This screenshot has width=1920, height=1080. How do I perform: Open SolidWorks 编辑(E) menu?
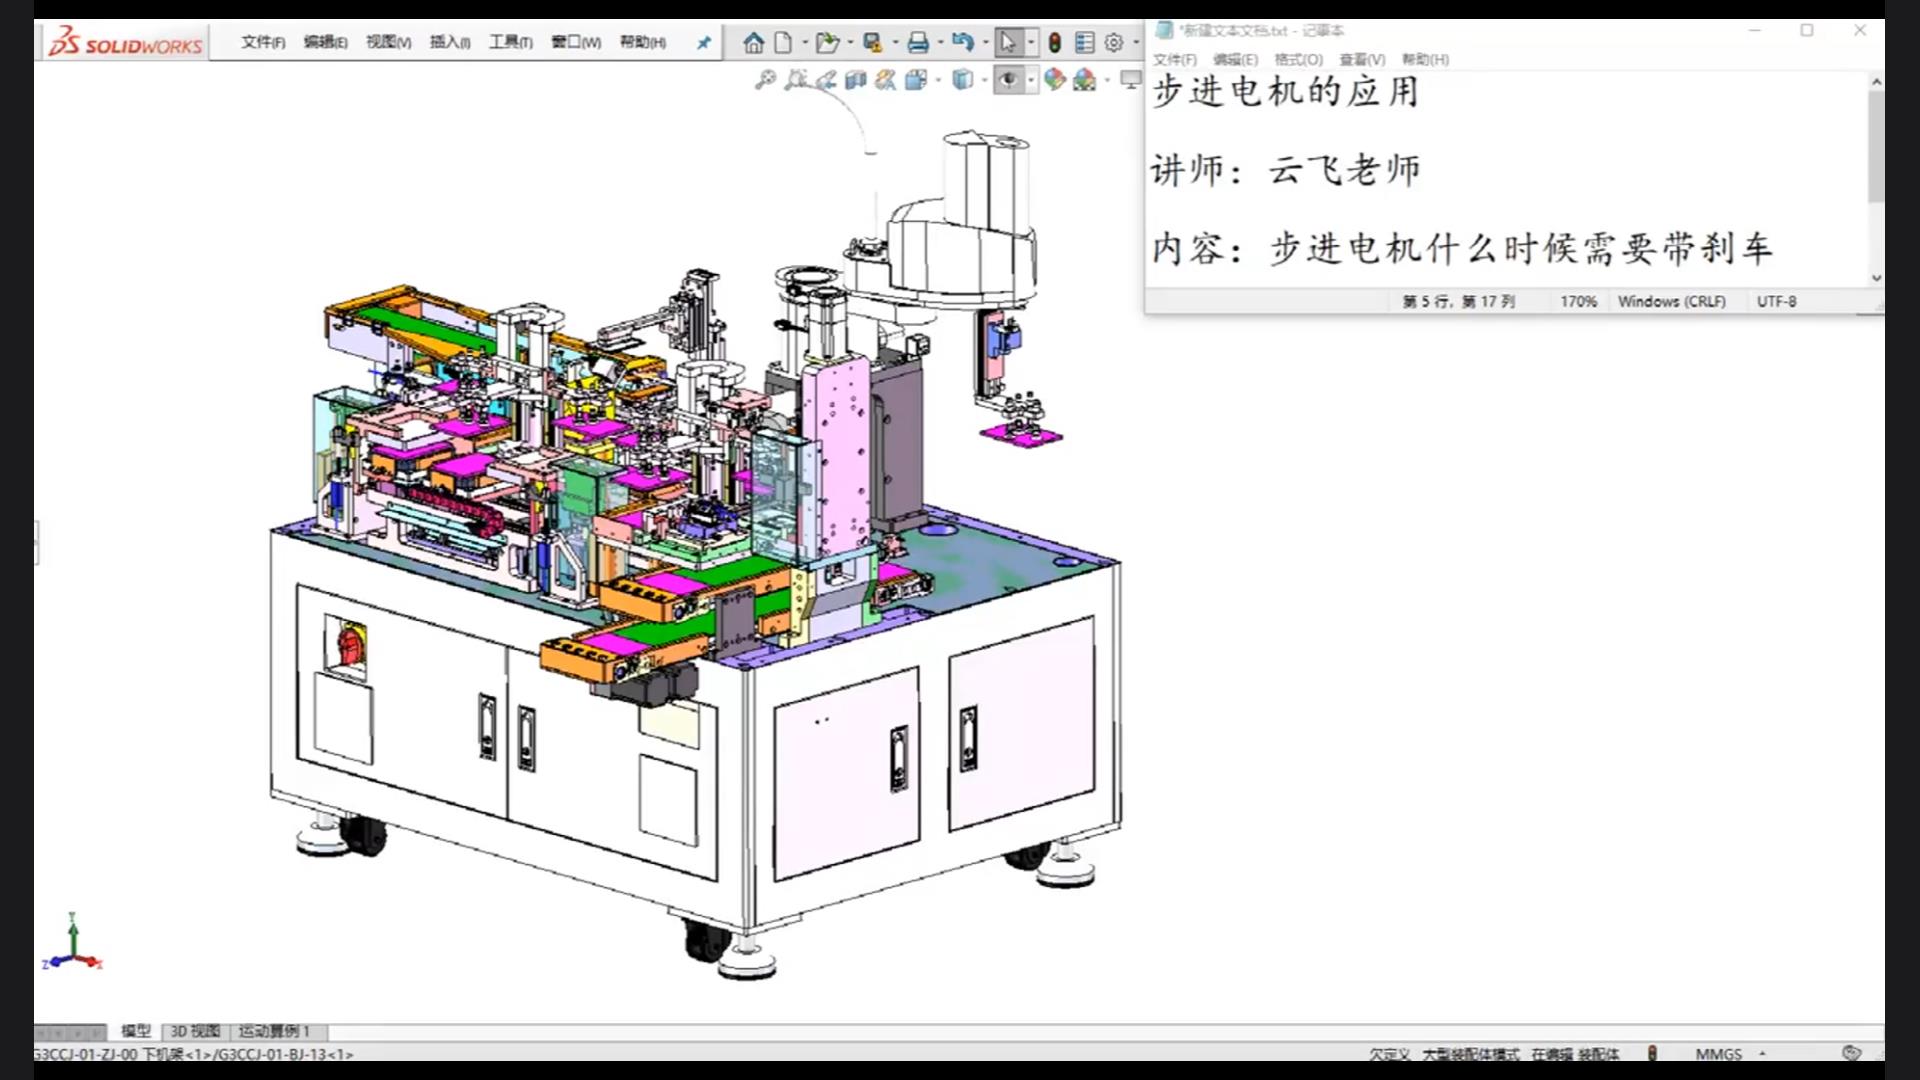tap(325, 42)
